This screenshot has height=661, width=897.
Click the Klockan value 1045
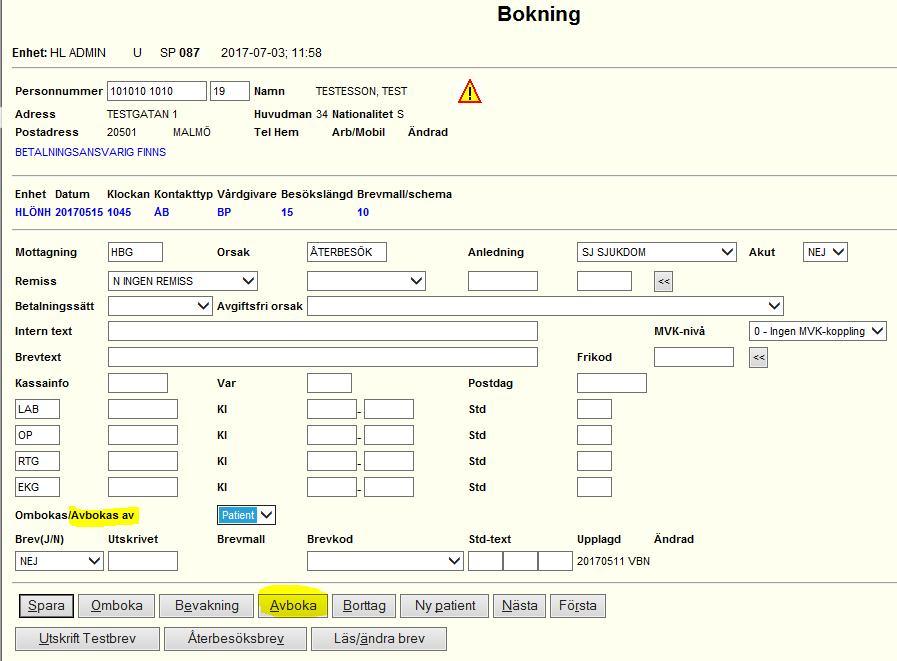pos(119,212)
